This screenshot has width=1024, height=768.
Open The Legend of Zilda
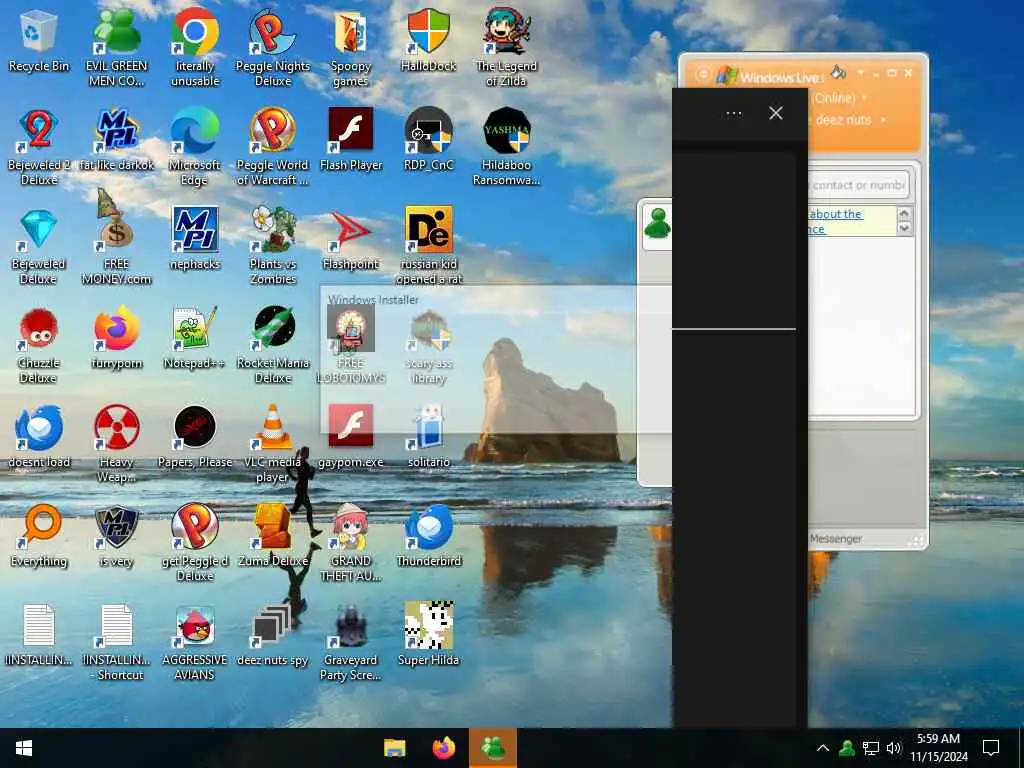click(506, 46)
